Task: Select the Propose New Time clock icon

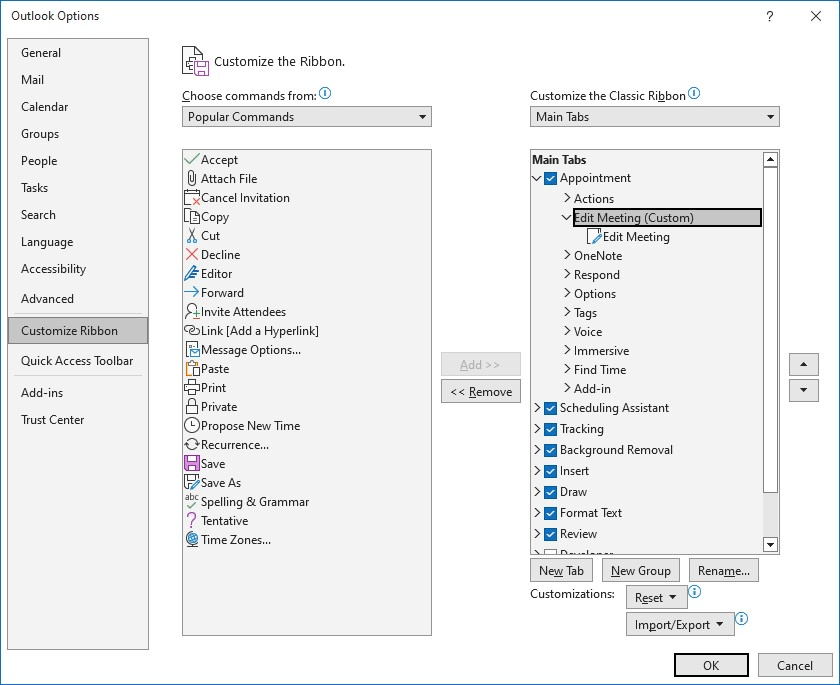Action: pyautogui.click(x=192, y=425)
